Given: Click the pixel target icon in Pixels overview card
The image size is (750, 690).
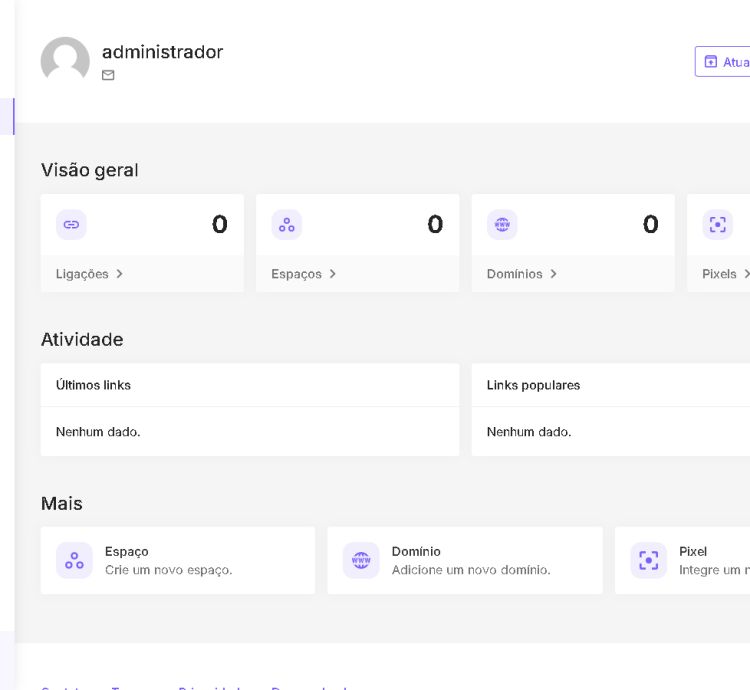Looking at the screenshot, I should [x=717, y=225].
